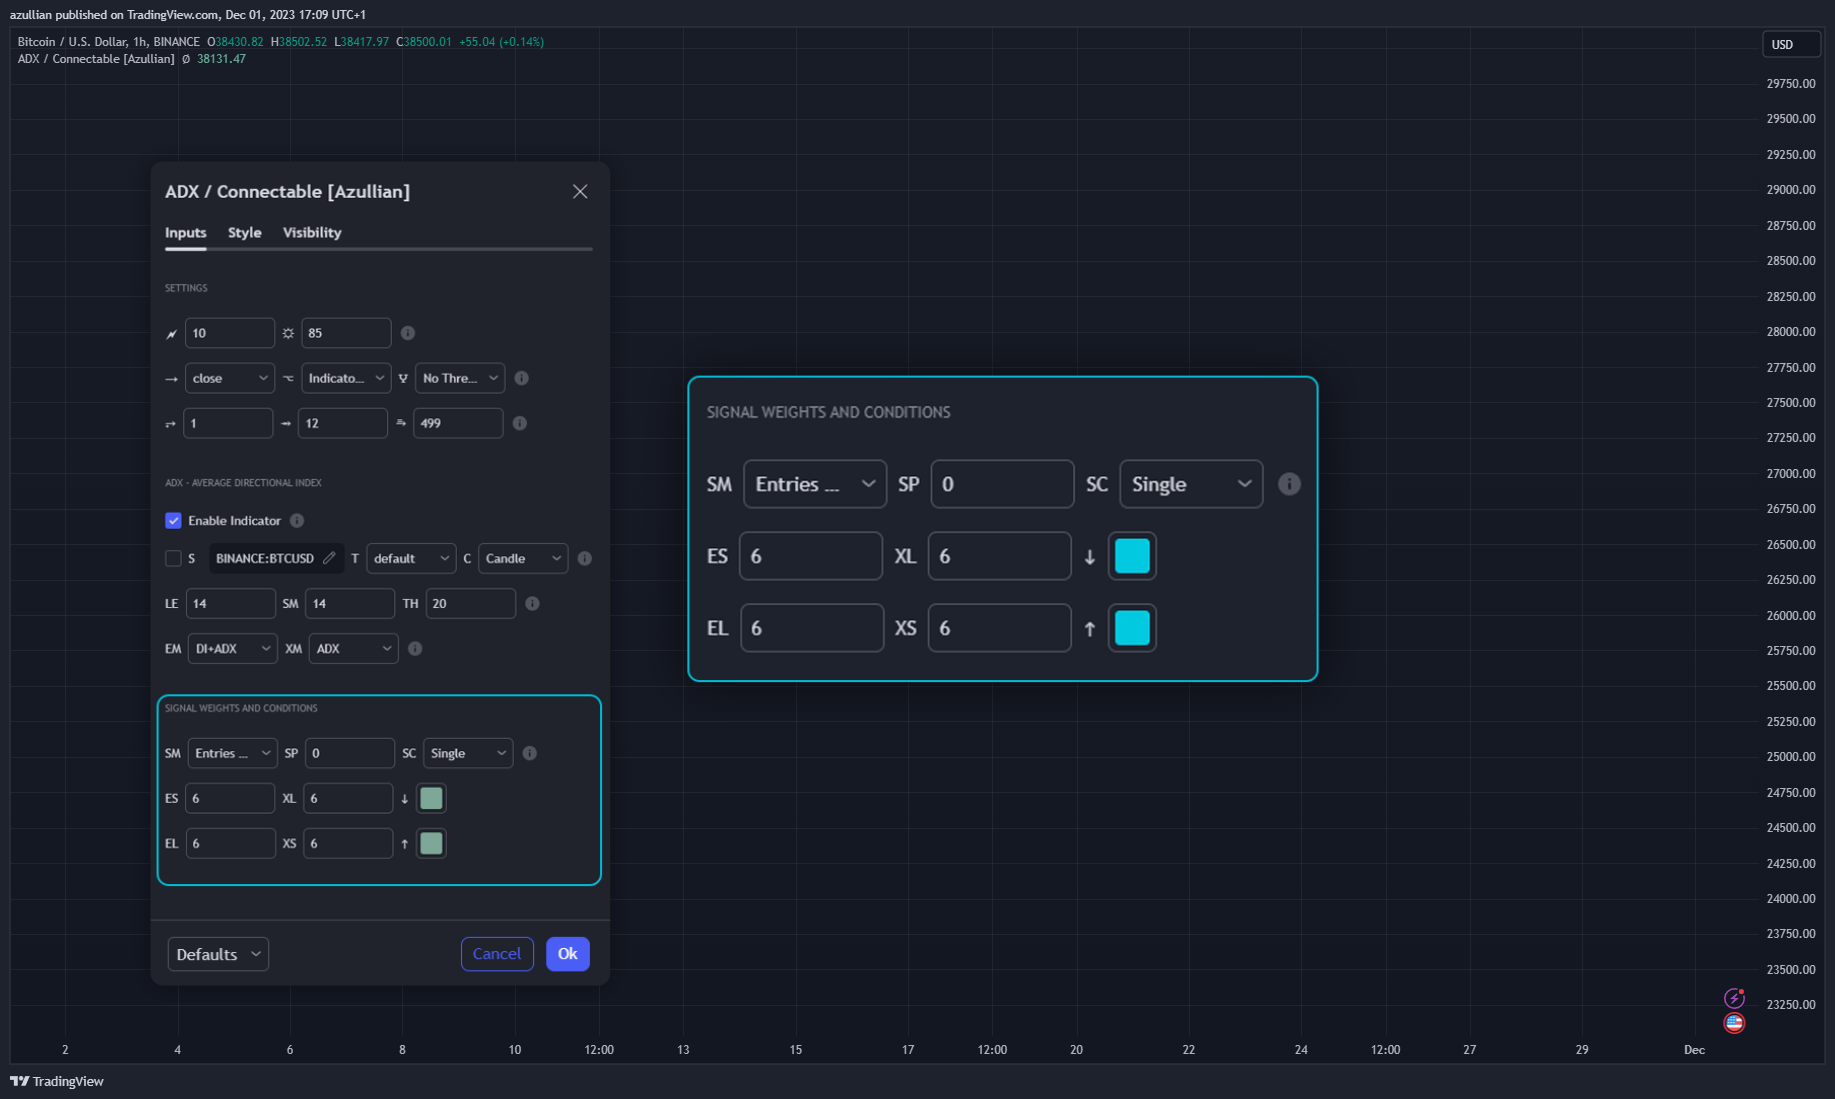This screenshot has width=1835, height=1099.
Task: Click the info icon next to No Thre... dropdown
Action: (521, 378)
